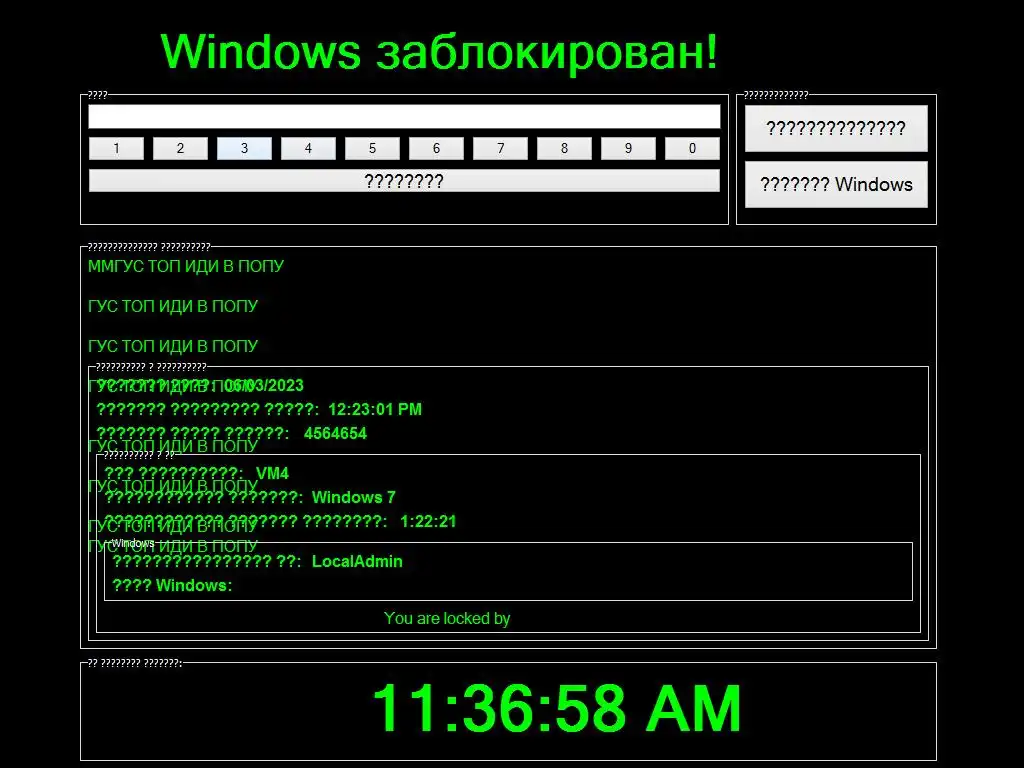The width and height of the screenshot is (1024, 768).
Task: Click digit button 5
Action: (372, 148)
